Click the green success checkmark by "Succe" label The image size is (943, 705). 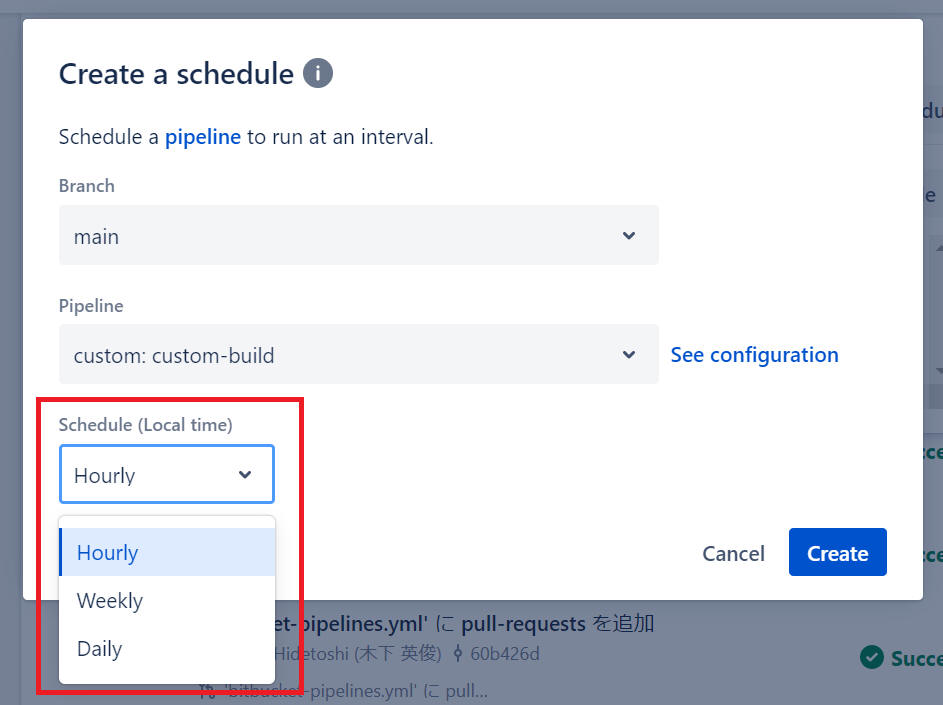coord(874,658)
